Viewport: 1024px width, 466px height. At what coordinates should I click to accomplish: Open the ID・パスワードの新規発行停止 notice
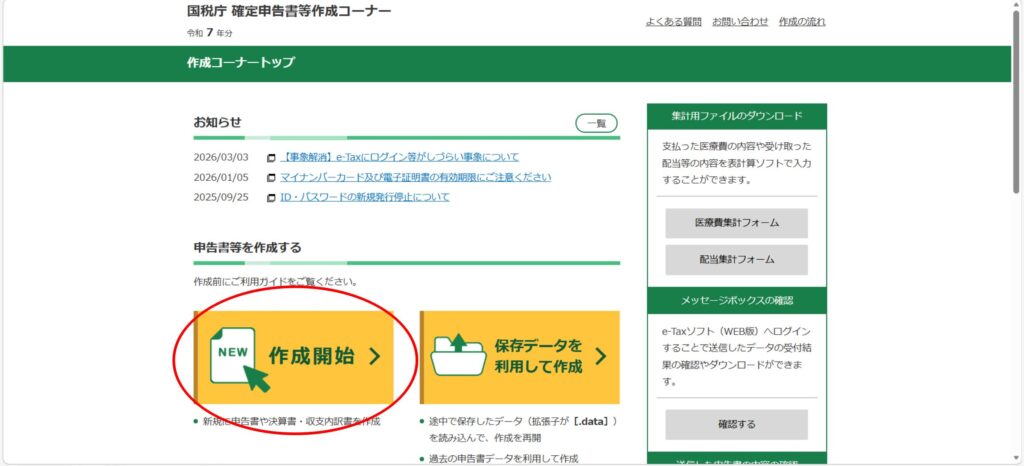365,197
